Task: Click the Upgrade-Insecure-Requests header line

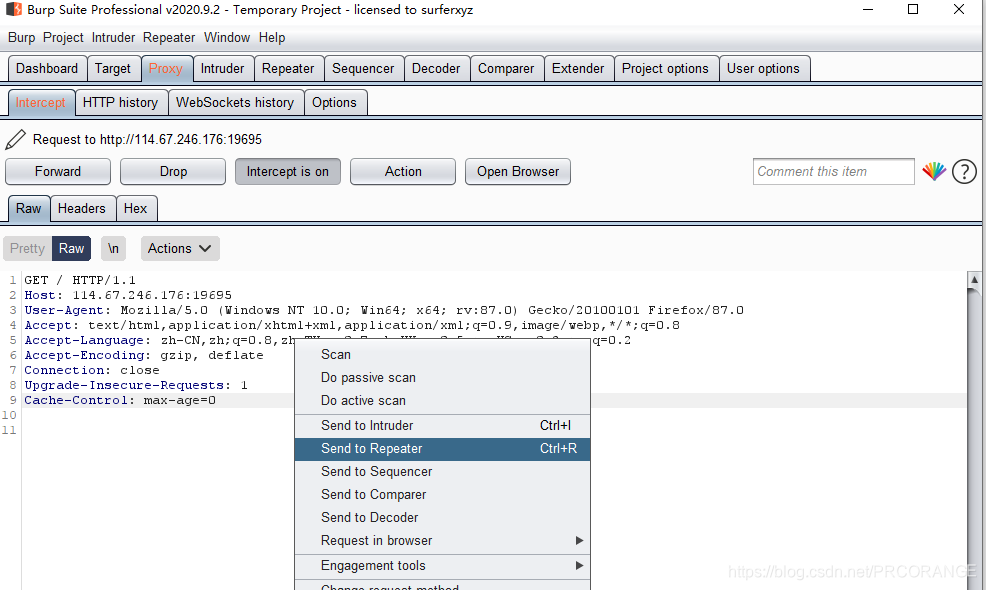Action: tap(136, 385)
